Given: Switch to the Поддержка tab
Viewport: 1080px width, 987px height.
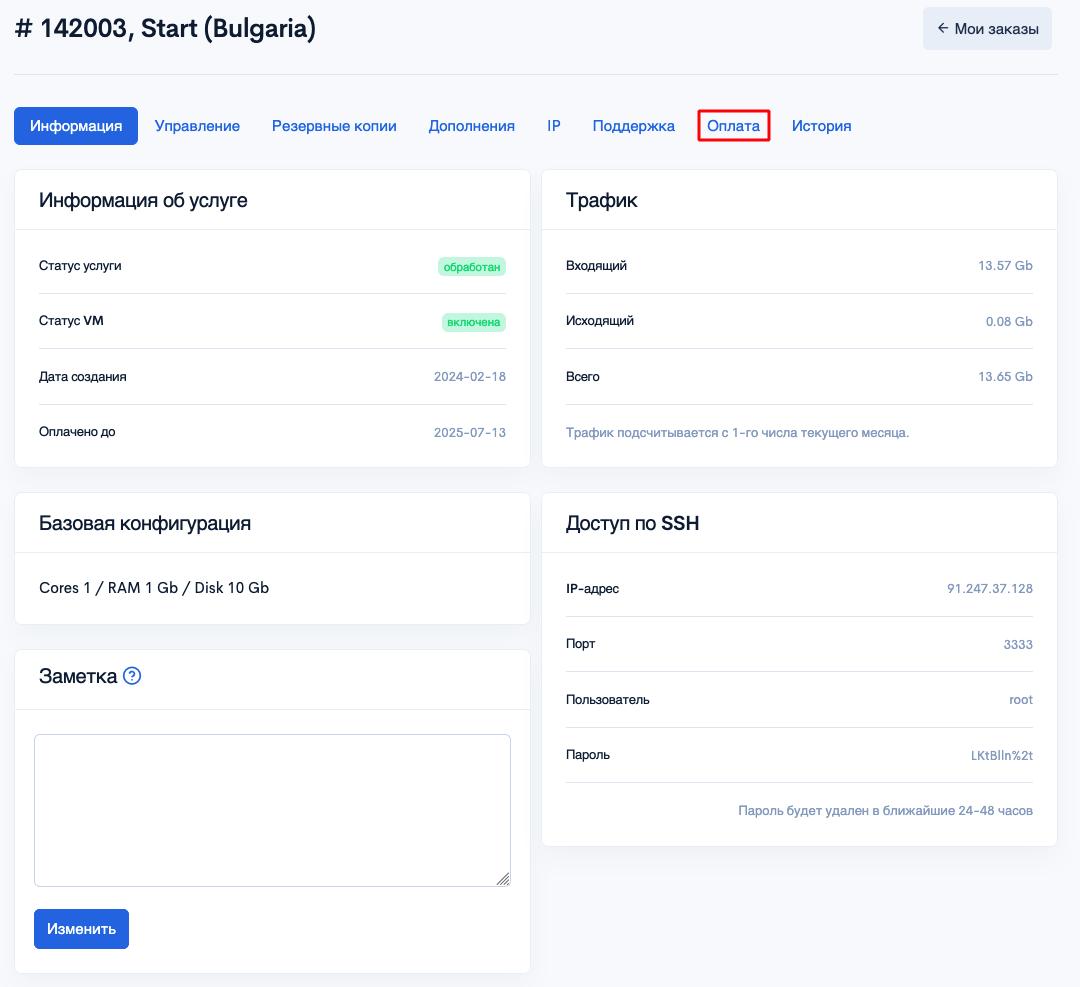Looking at the screenshot, I should (634, 126).
